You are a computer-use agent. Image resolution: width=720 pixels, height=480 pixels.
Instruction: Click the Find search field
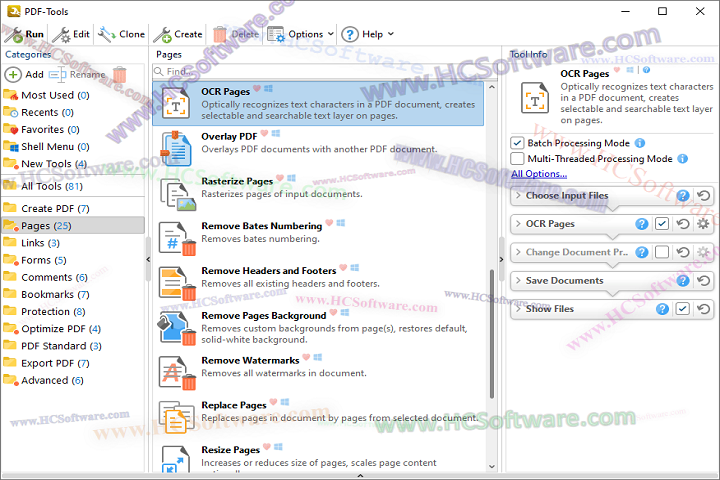325,72
